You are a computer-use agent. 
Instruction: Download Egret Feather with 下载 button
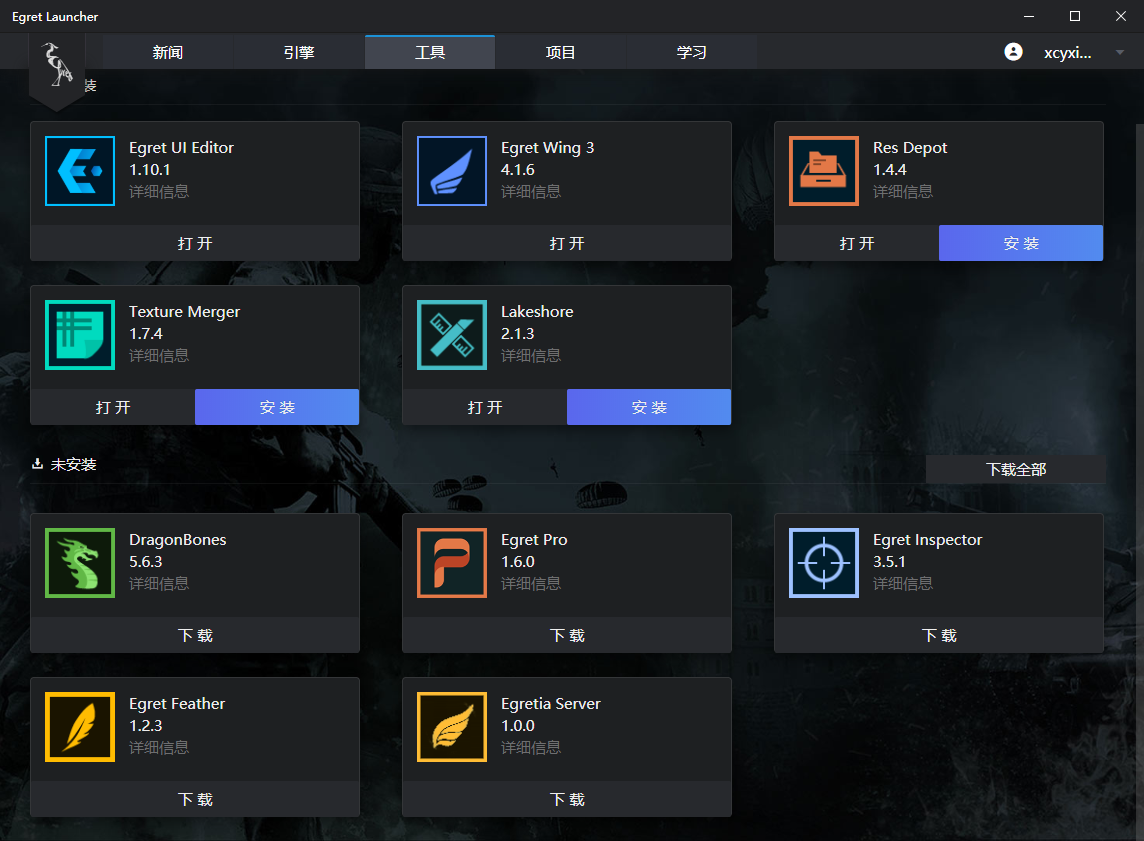pos(195,799)
